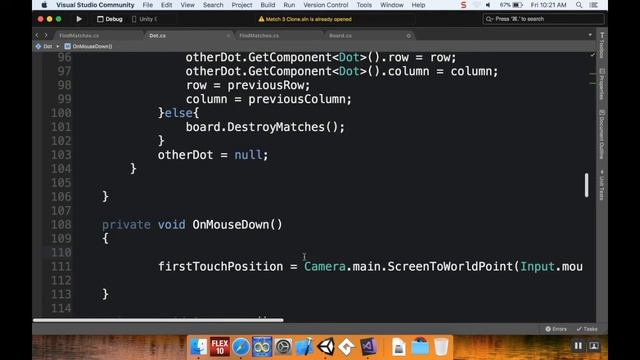The image size is (640, 360).
Task: Open the Window menu
Action: [391, 5]
